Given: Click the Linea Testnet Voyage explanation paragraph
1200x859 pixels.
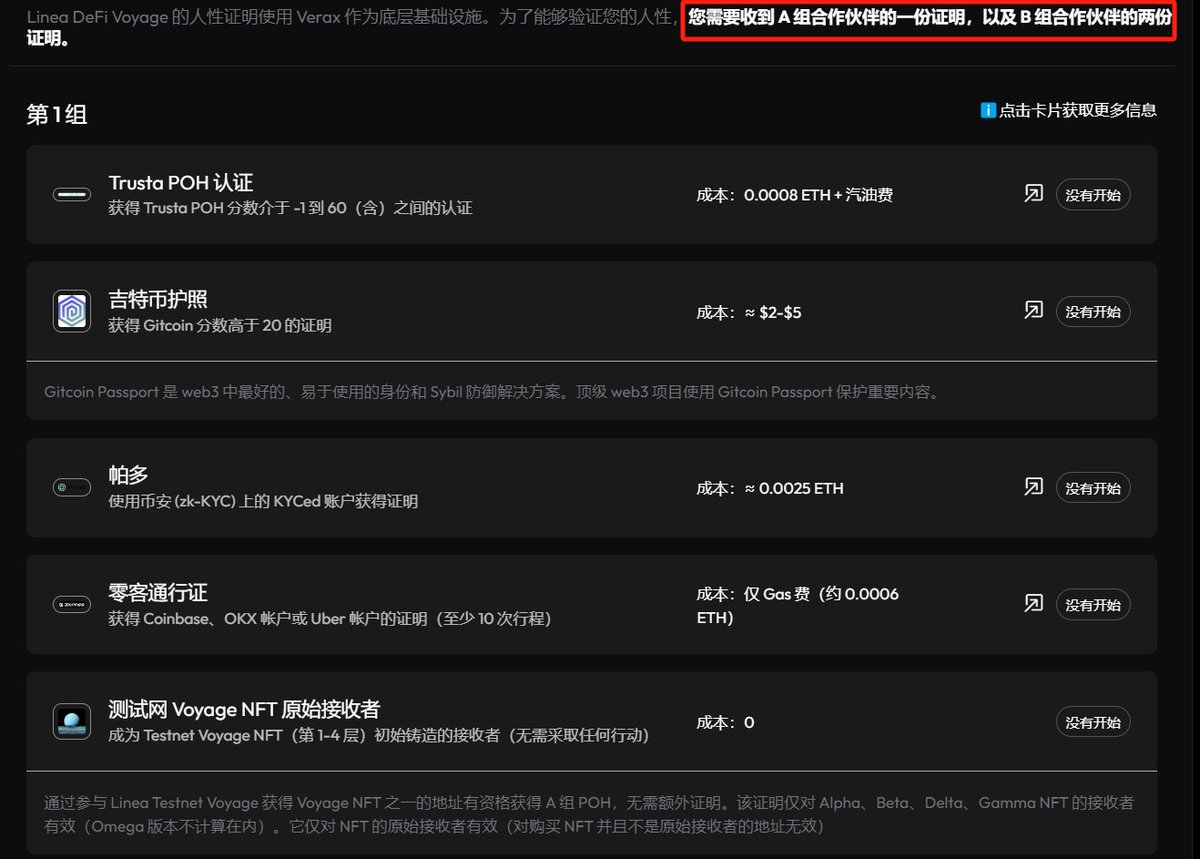Looking at the screenshot, I should tap(589, 815).
